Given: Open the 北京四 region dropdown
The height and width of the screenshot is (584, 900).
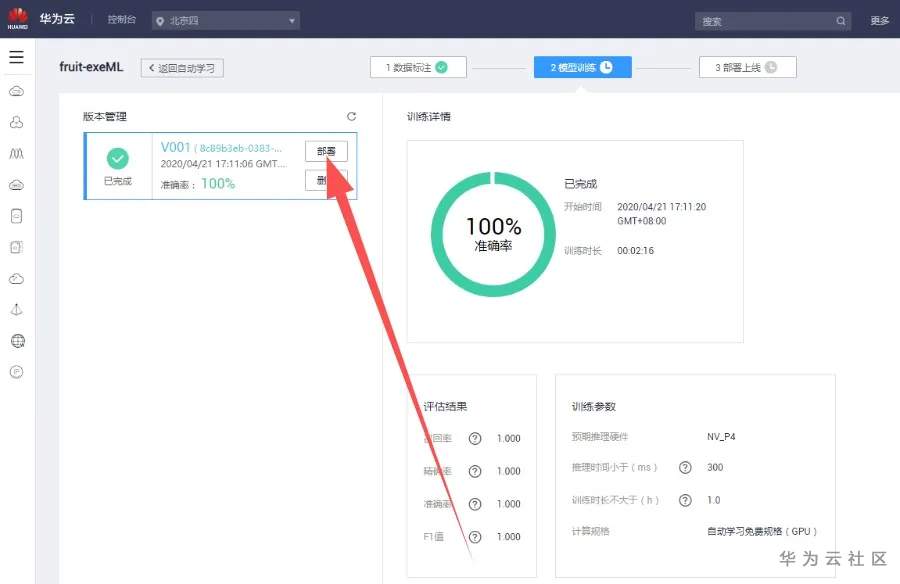Looking at the screenshot, I should pos(226,21).
